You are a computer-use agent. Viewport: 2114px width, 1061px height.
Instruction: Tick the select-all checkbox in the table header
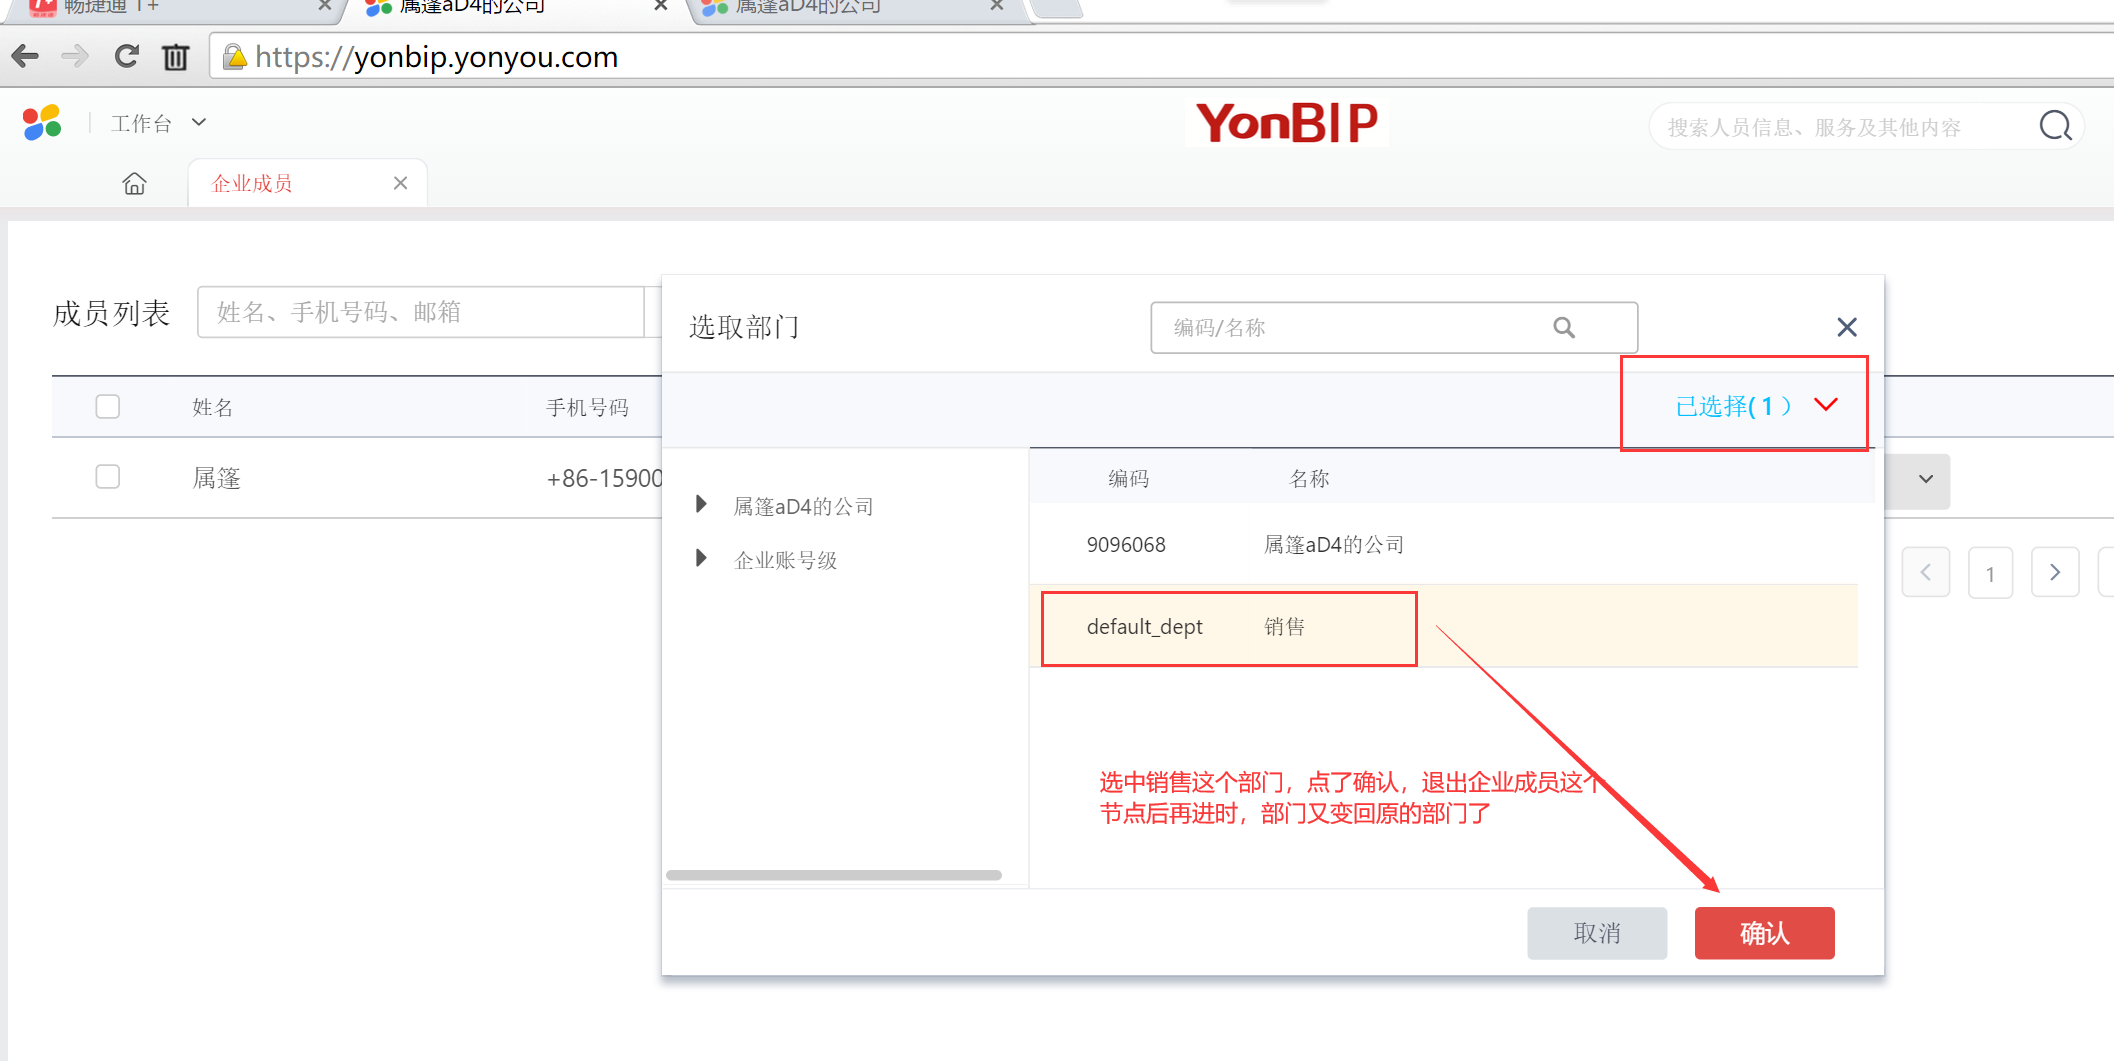[108, 406]
